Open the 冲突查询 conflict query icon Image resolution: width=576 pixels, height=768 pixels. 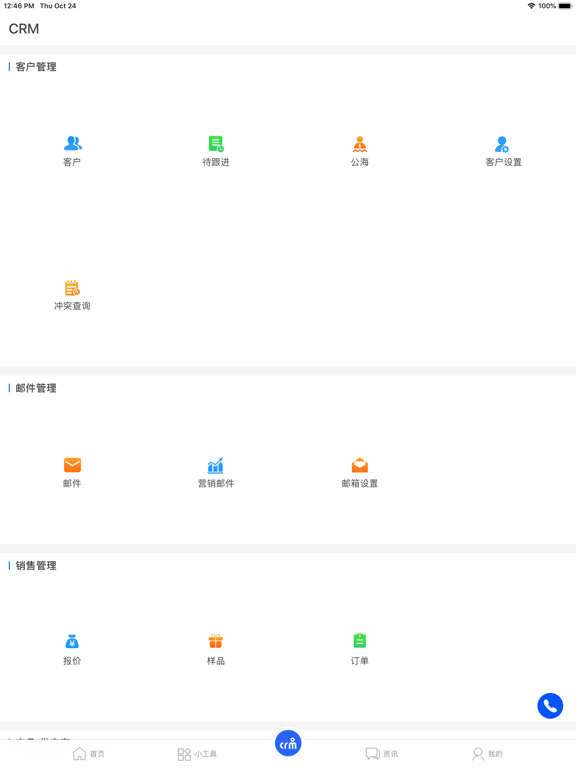72,288
